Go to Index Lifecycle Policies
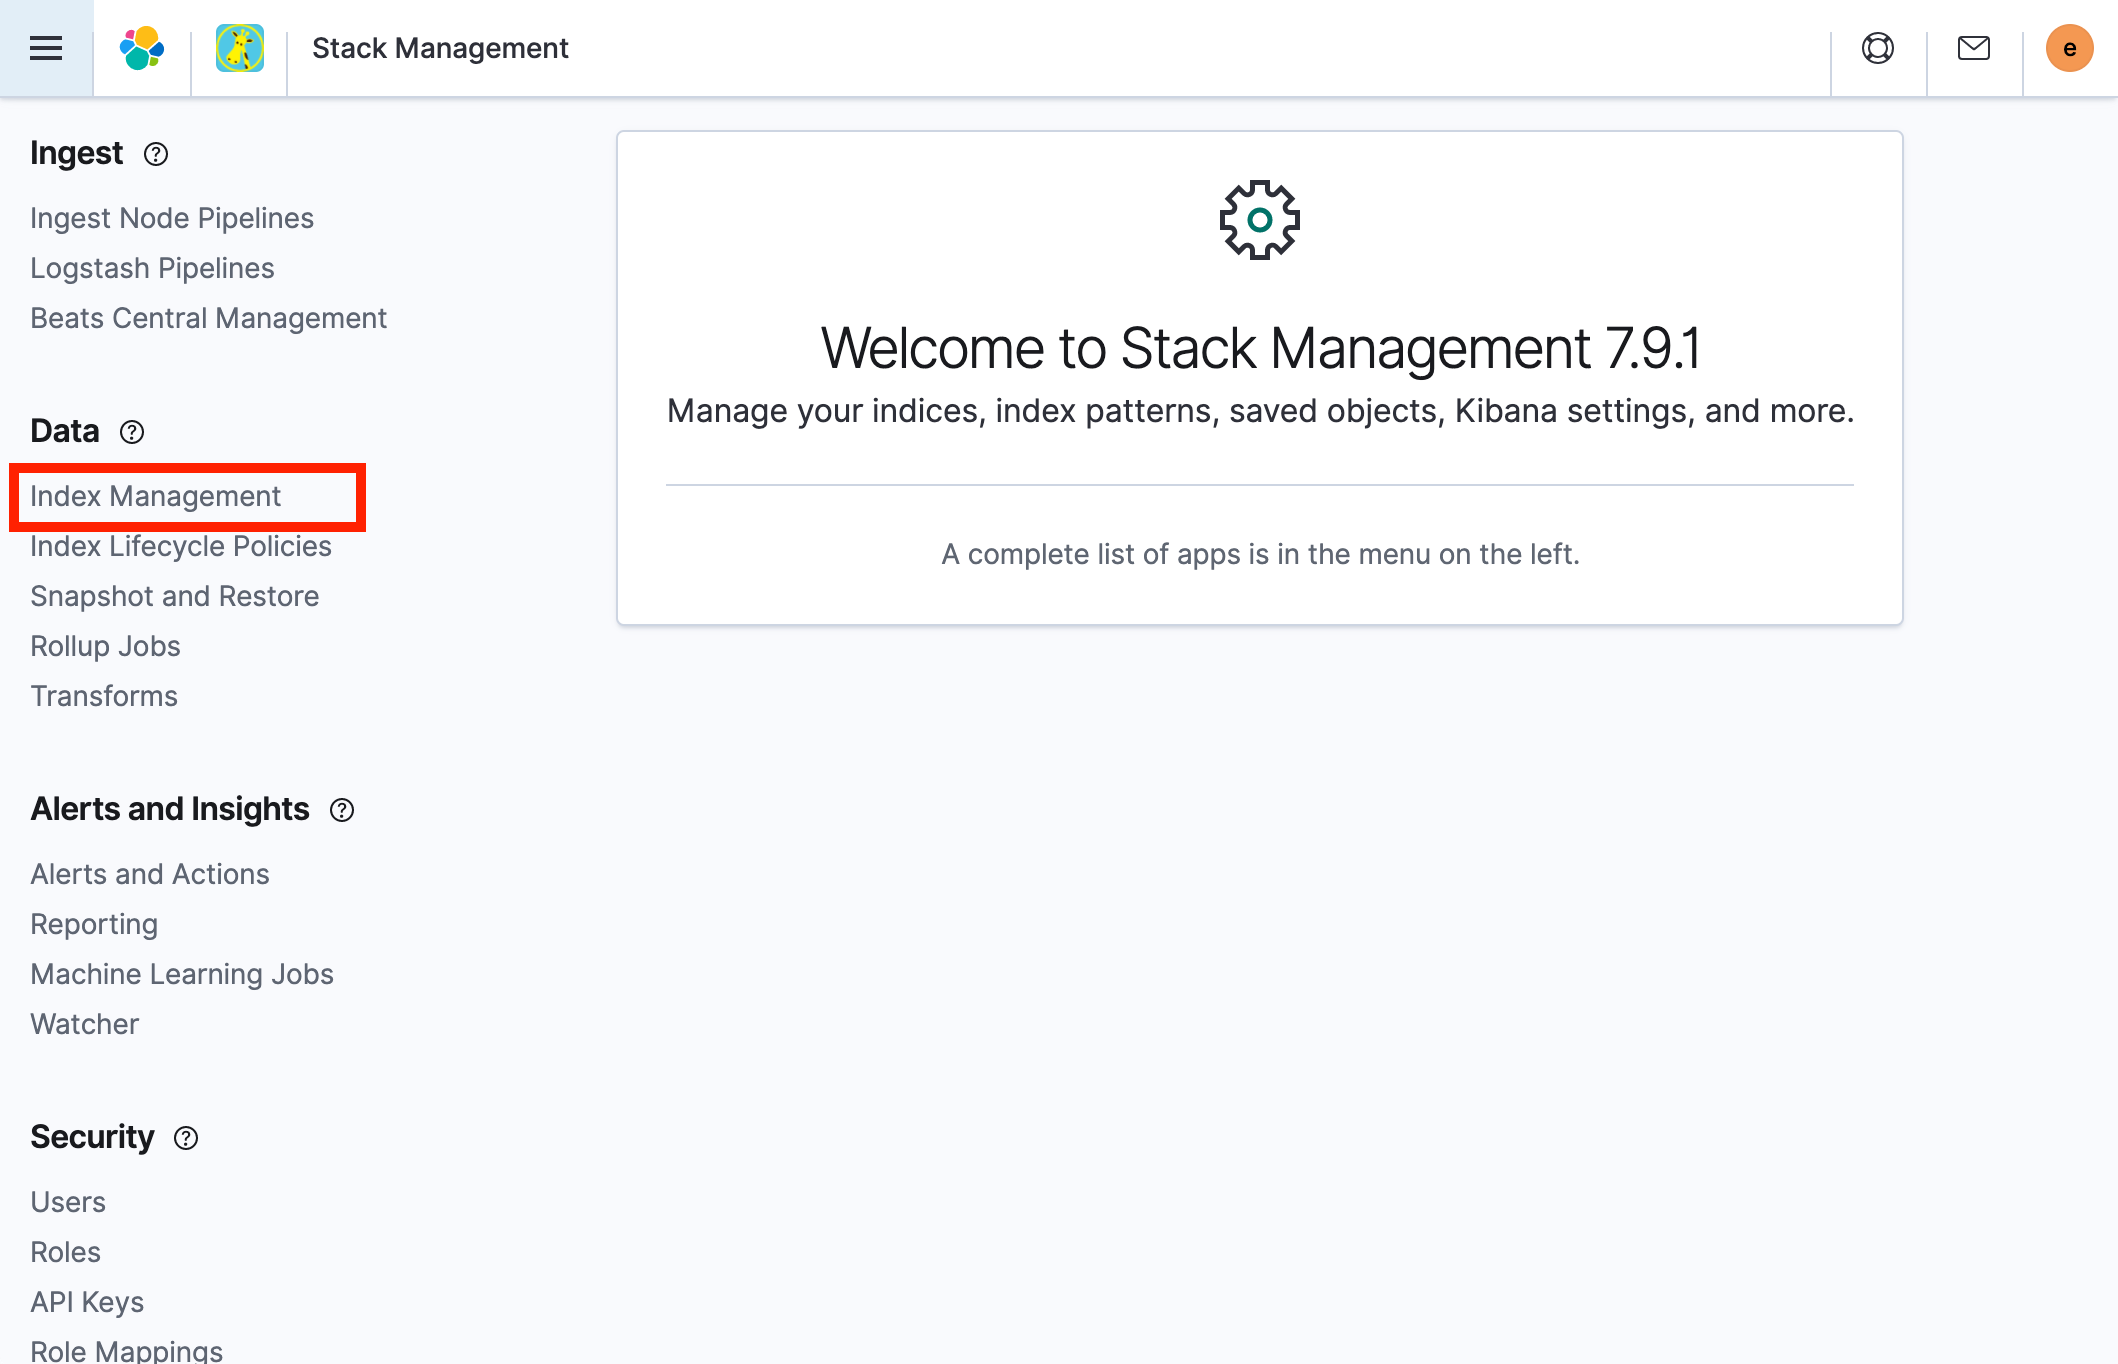This screenshot has width=2118, height=1364. [181, 546]
